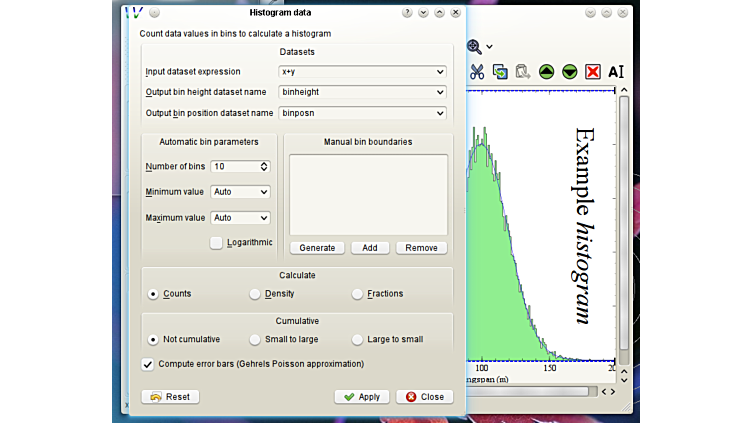Click the Help question mark in title bar

407,13
